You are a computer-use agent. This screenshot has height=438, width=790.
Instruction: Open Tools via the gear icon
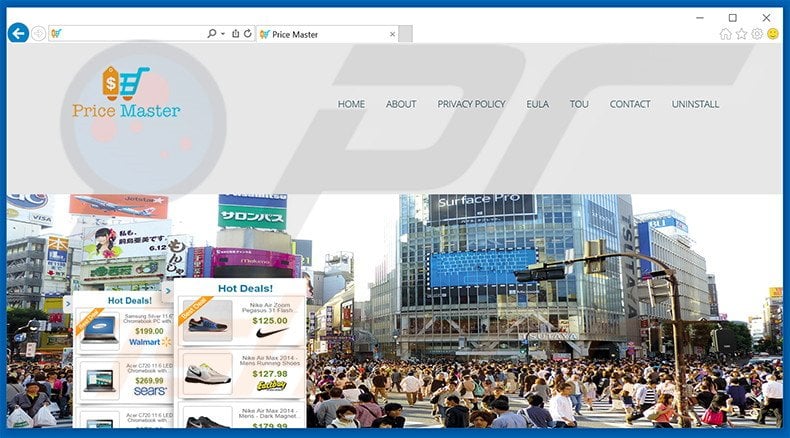(757, 34)
